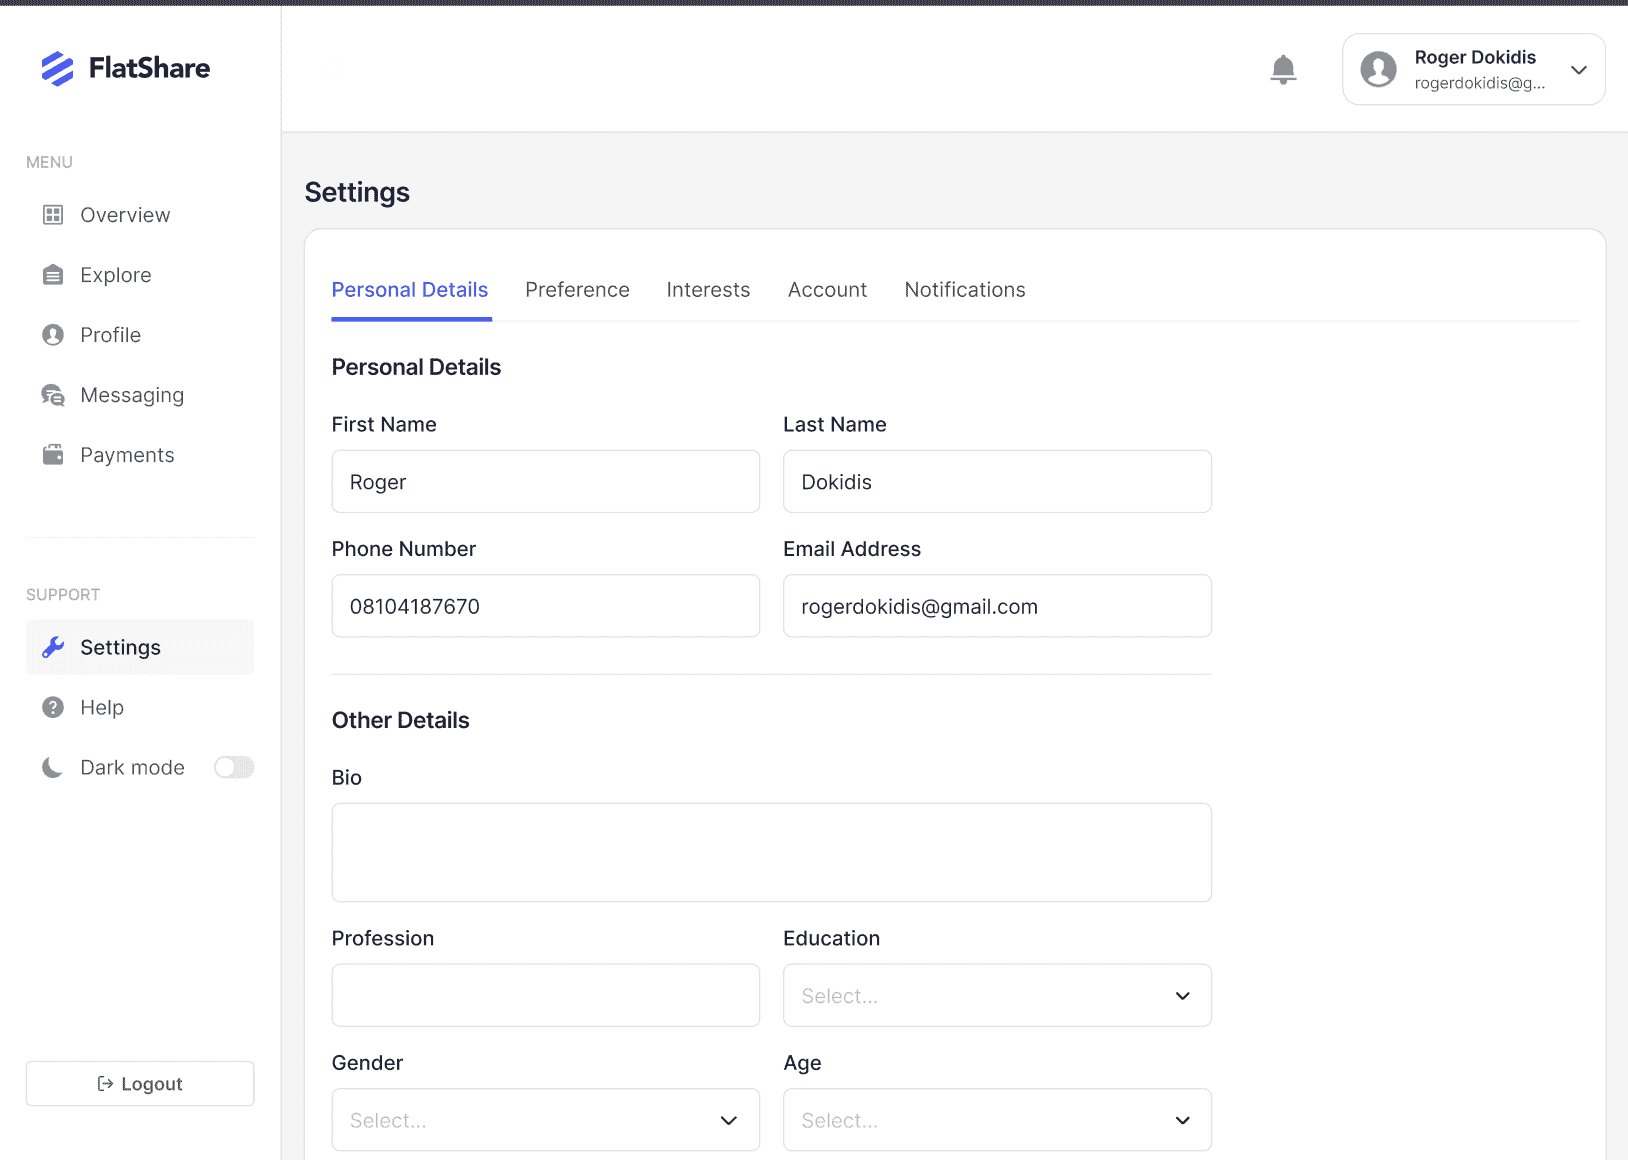Click the Settings wrench icon
Viewport: 1628px width, 1160px height.
(x=53, y=647)
